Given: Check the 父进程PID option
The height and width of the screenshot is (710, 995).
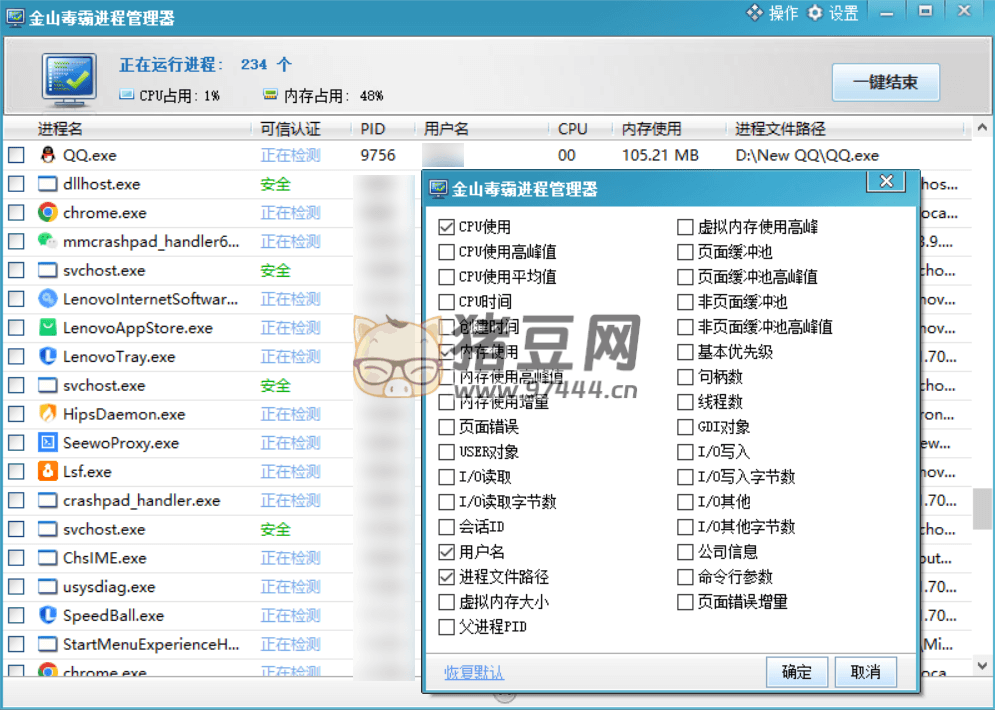Looking at the screenshot, I should coord(447,627).
